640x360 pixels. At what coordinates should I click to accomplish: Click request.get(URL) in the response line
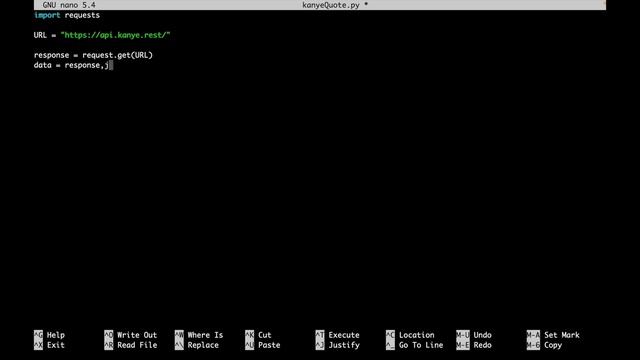click(118, 55)
